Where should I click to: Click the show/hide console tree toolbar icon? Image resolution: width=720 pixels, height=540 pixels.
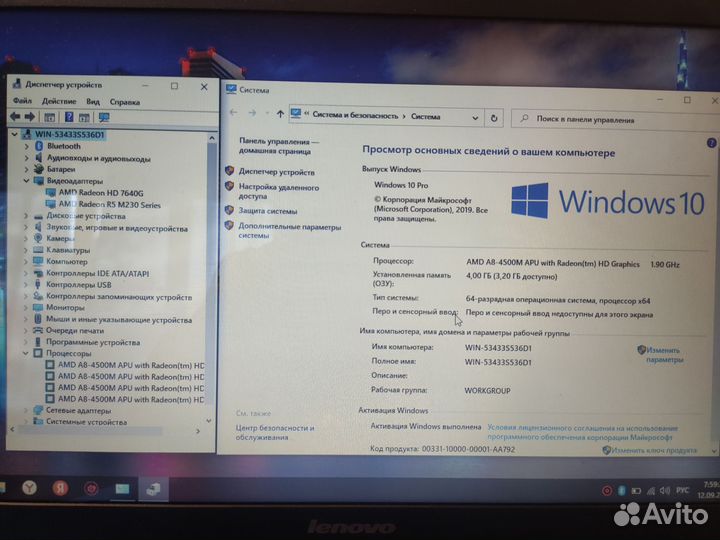[x=50, y=117]
